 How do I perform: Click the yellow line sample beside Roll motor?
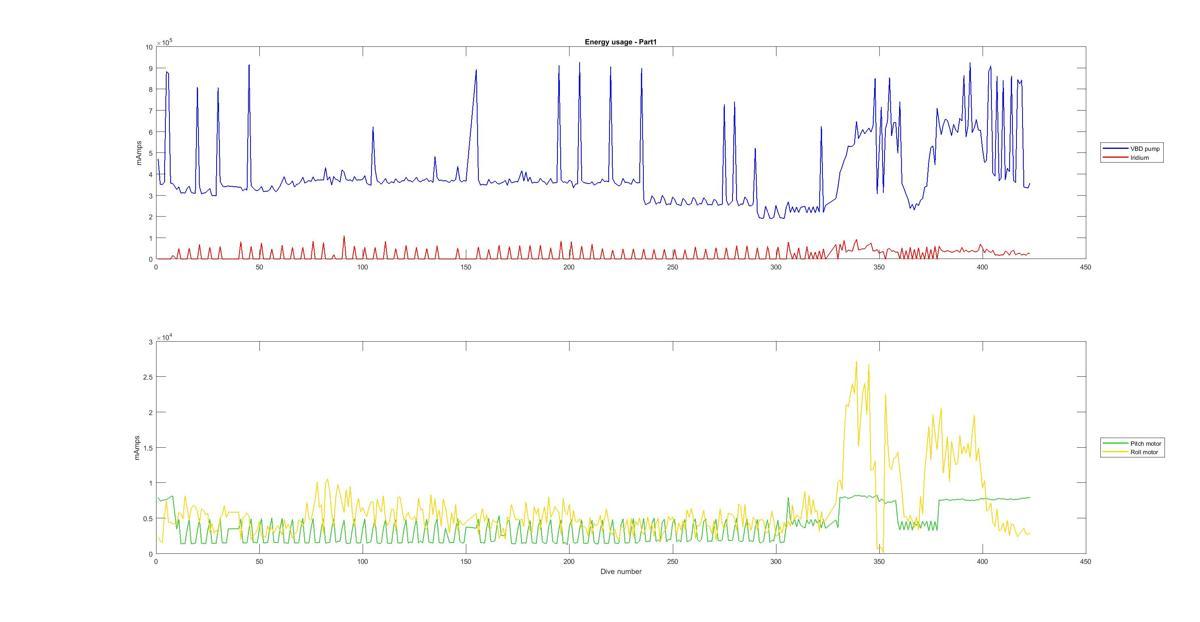point(1116,452)
